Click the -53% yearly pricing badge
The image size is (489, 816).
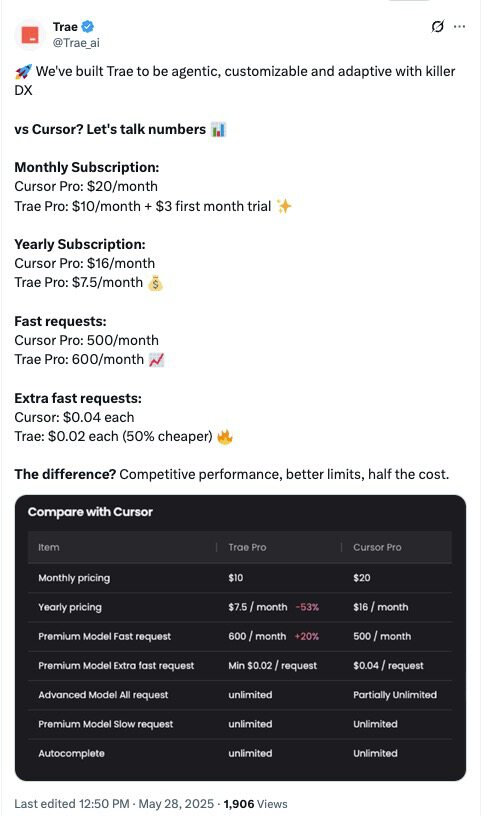[307, 607]
